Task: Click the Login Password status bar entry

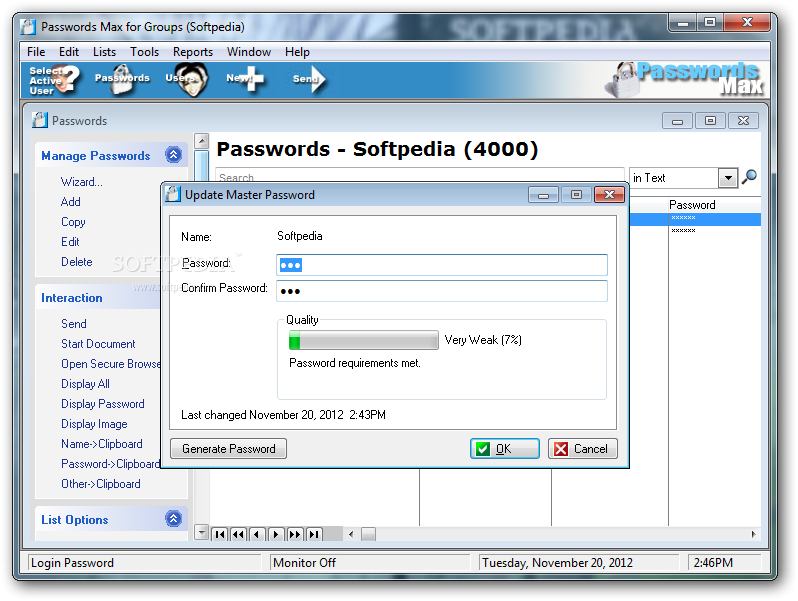Action: pyautogui.click(x=144, y=562)
